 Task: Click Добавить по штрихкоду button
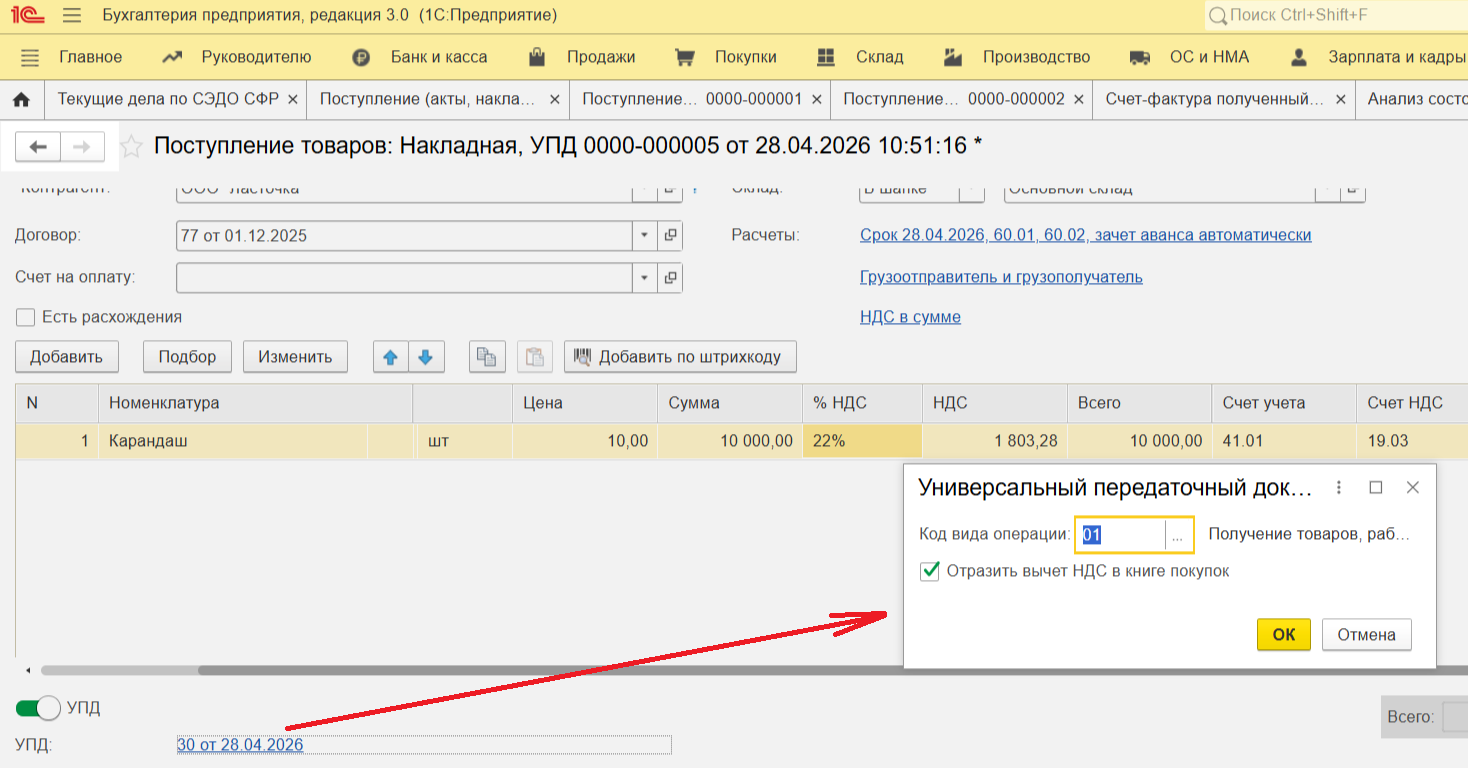(x=680, y=357)
